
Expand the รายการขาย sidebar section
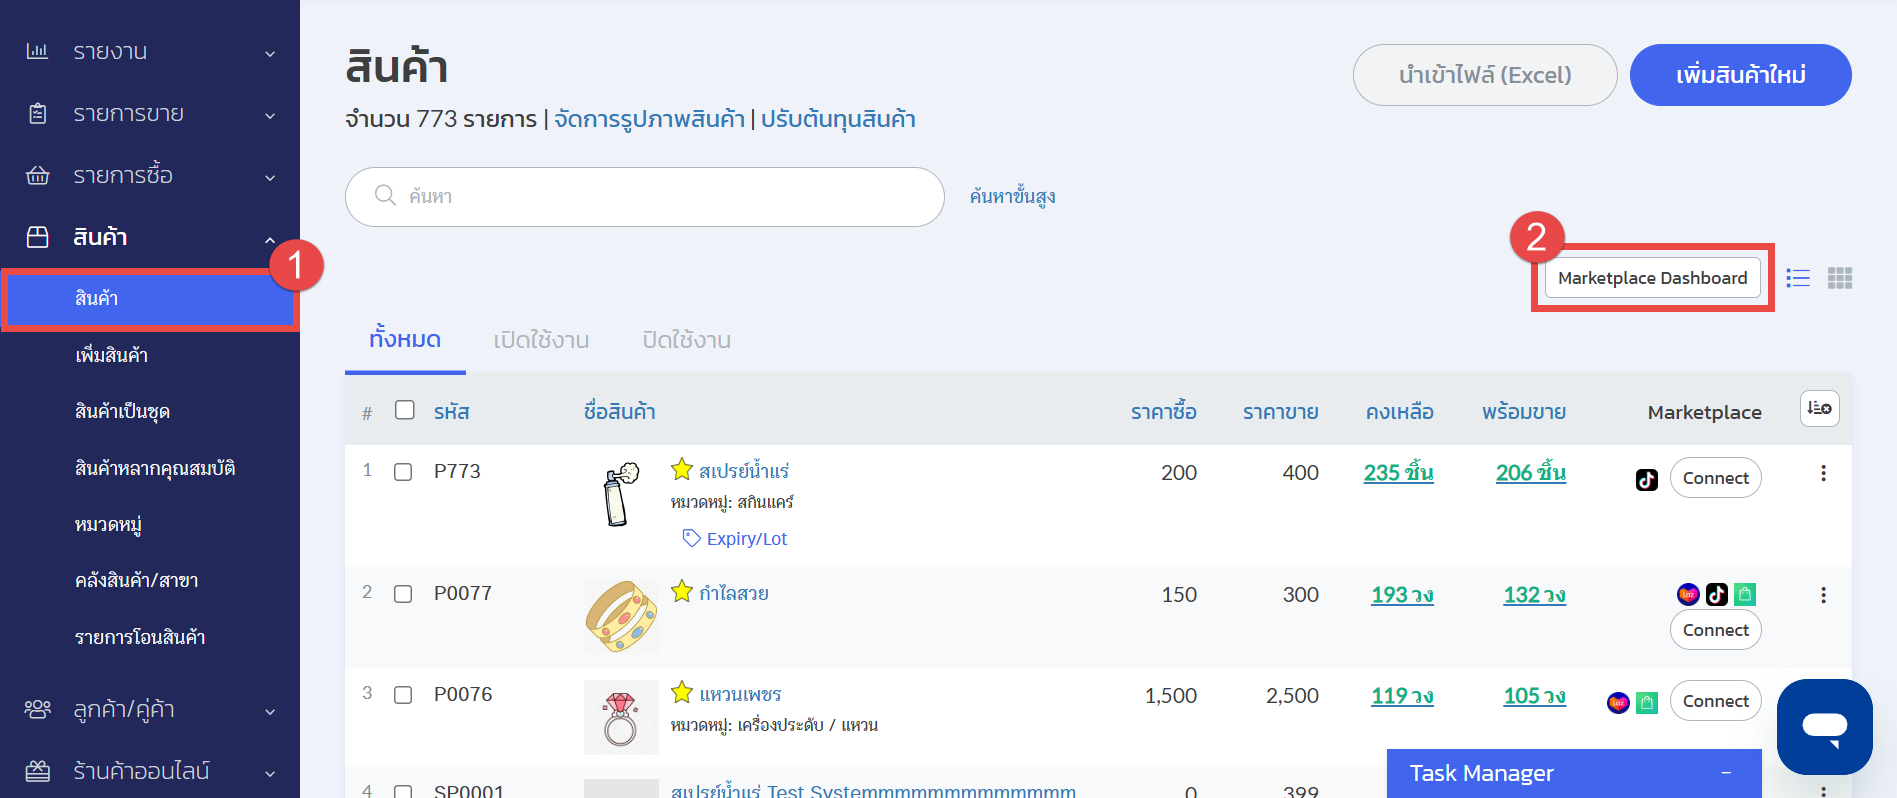tap(150, 114)
